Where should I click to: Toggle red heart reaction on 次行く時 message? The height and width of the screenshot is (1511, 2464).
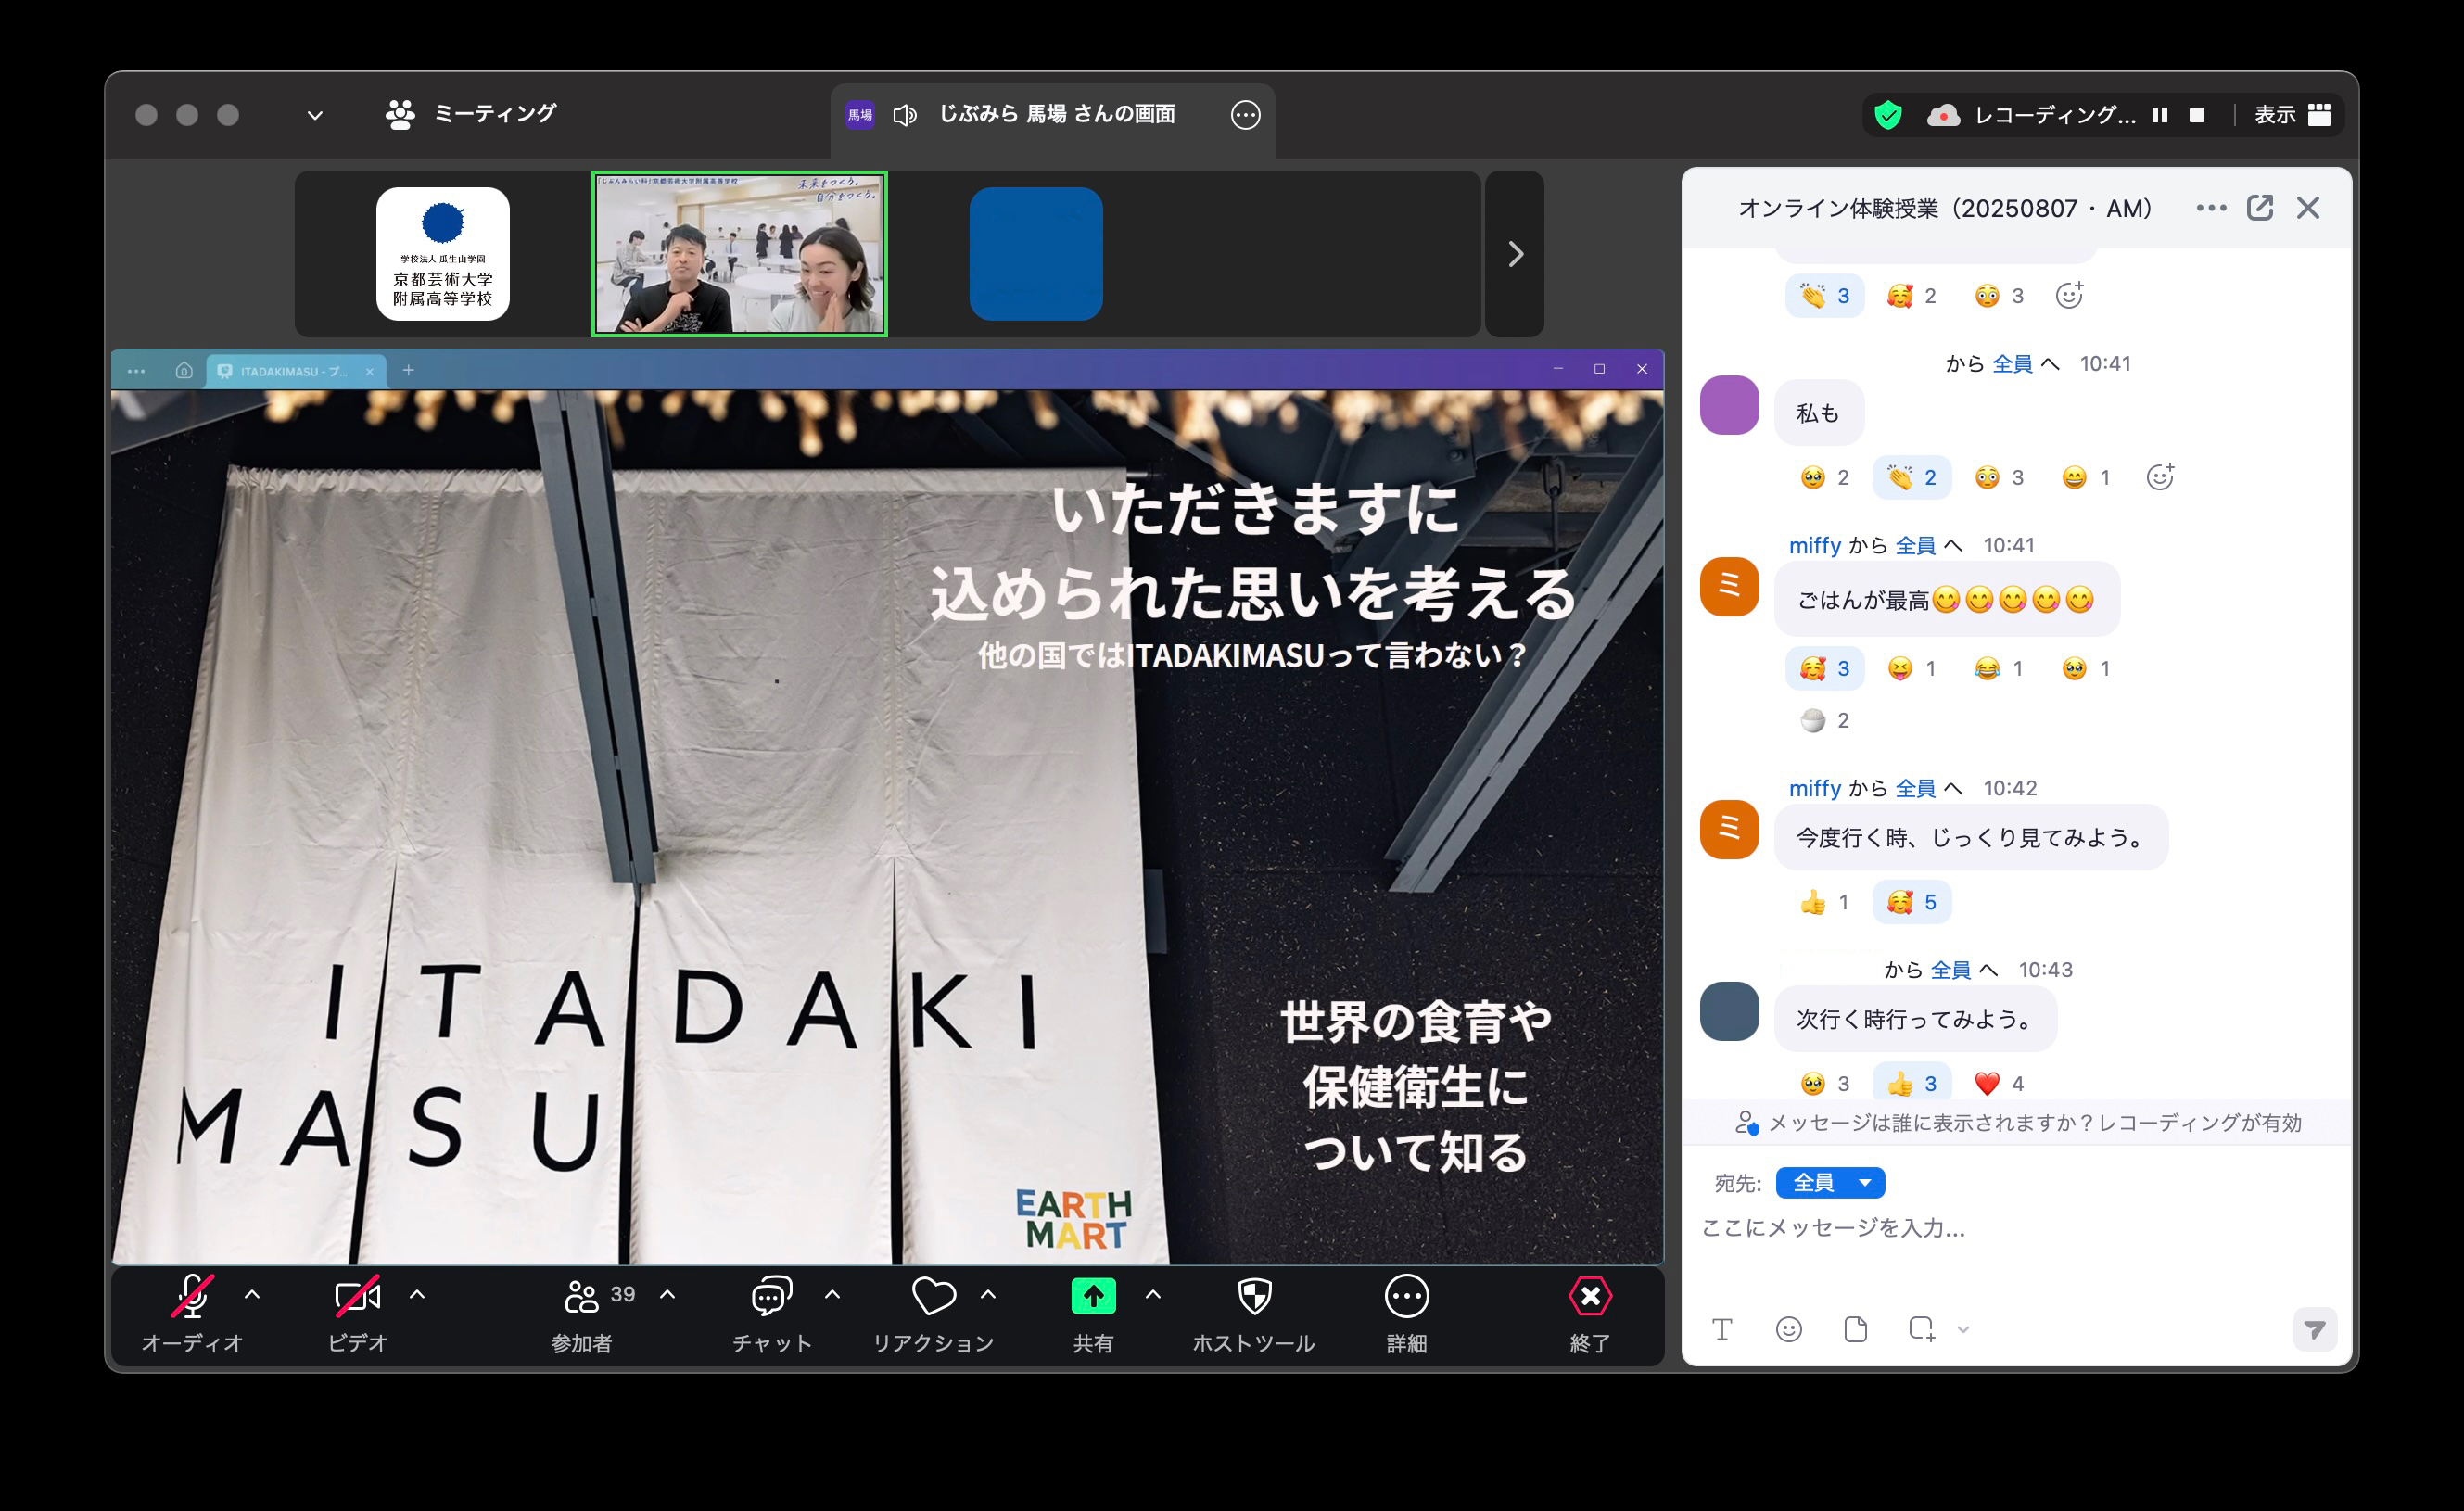[1999, 1084]
